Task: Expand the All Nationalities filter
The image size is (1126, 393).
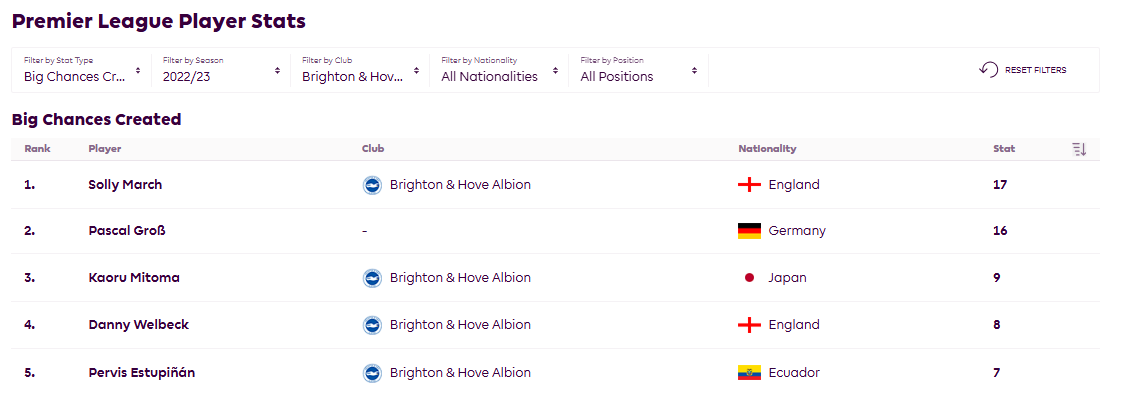Action: point(500,70)
